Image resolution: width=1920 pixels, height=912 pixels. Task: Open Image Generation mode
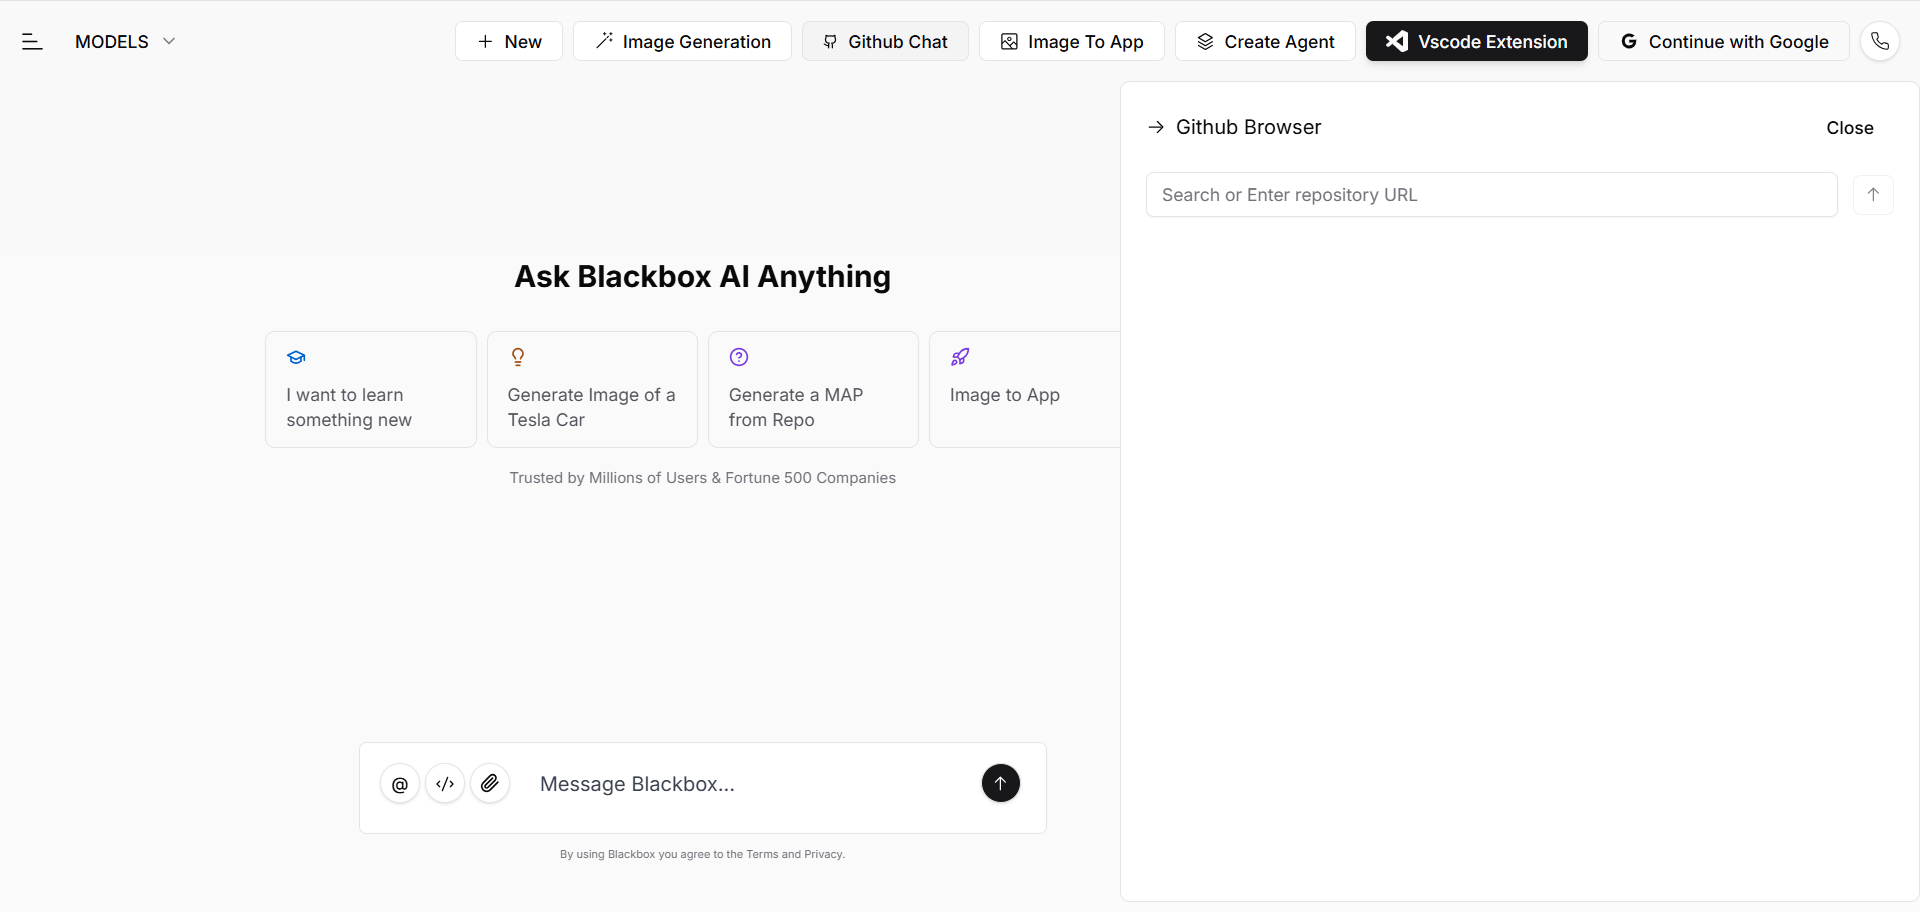click(682, 41)
